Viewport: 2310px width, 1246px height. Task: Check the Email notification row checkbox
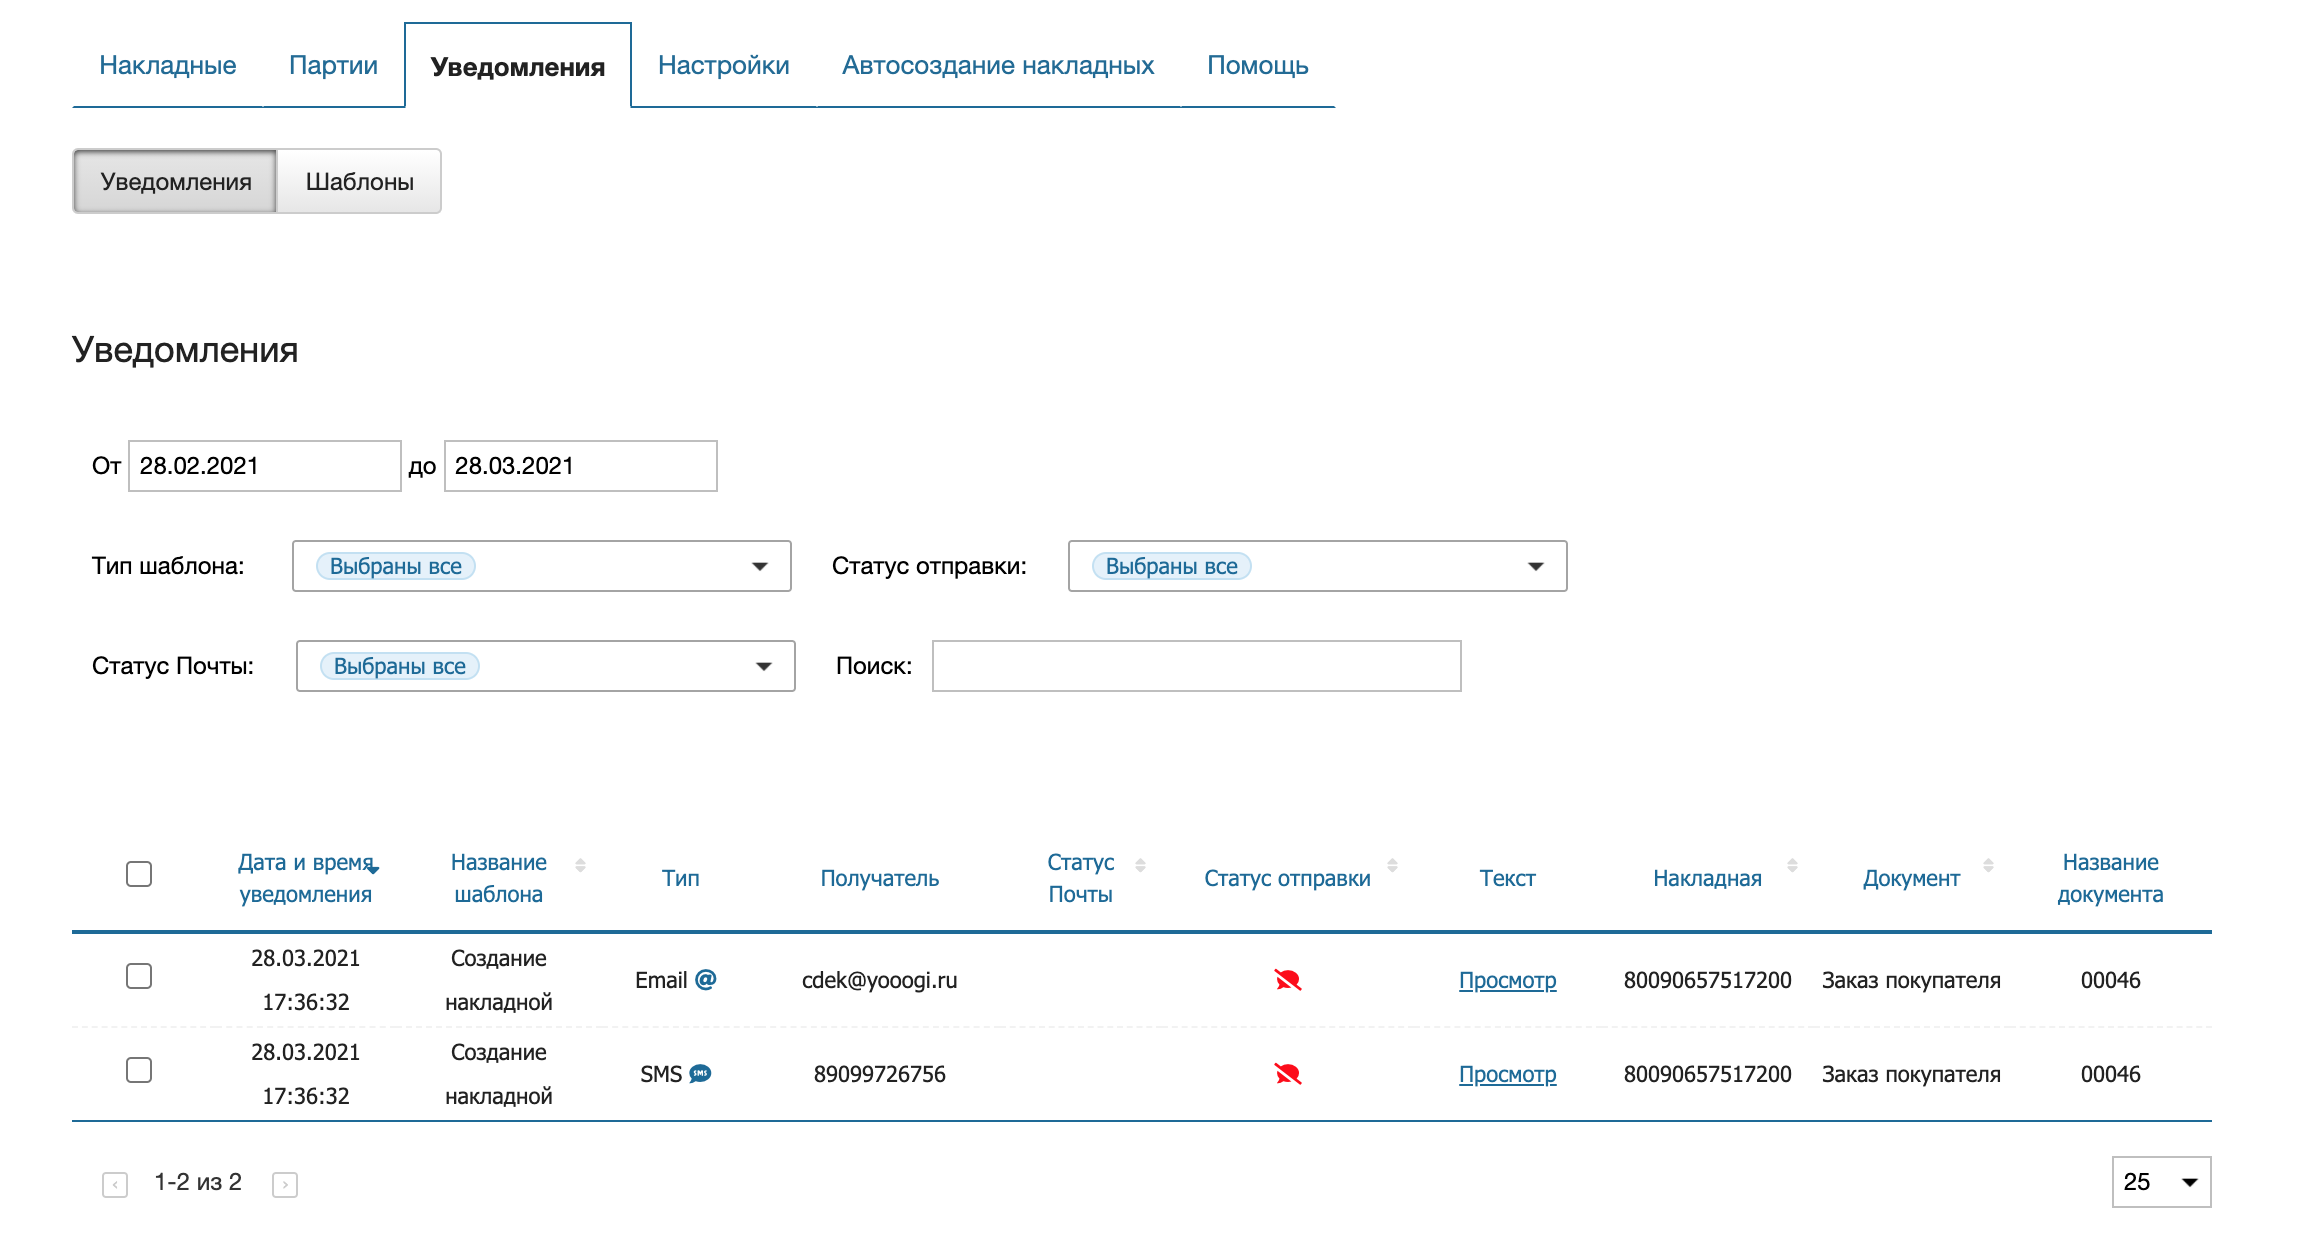(x=139, y=976)
